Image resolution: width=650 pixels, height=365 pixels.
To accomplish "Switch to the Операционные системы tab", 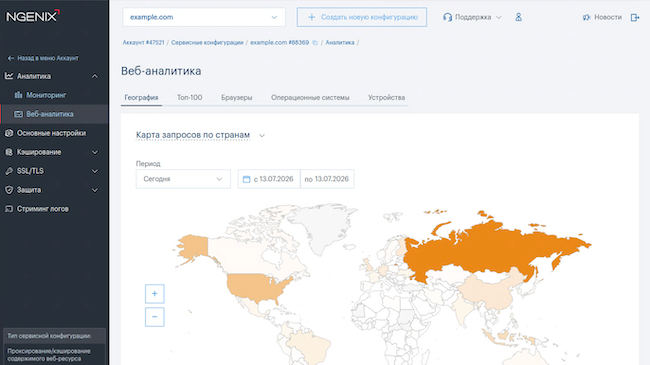I will click(x=310, y=97).
